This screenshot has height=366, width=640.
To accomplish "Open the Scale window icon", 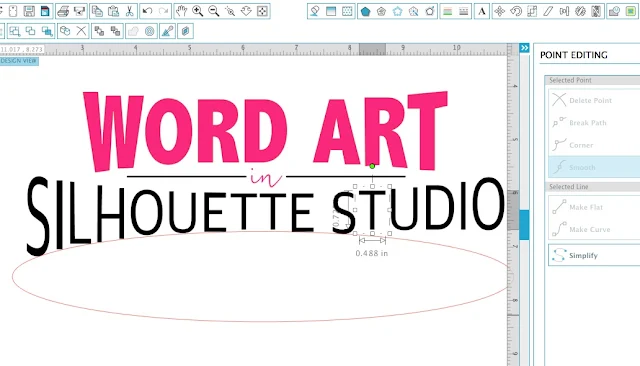I will (x=532, y=11).
